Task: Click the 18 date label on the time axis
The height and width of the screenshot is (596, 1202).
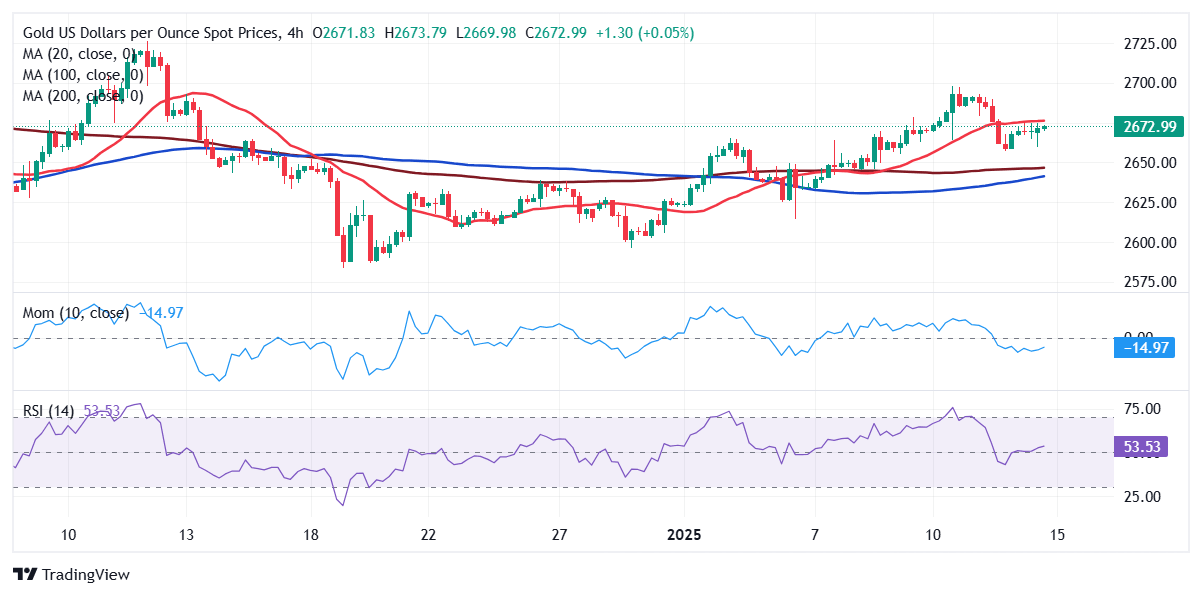Action: (310, 535)
